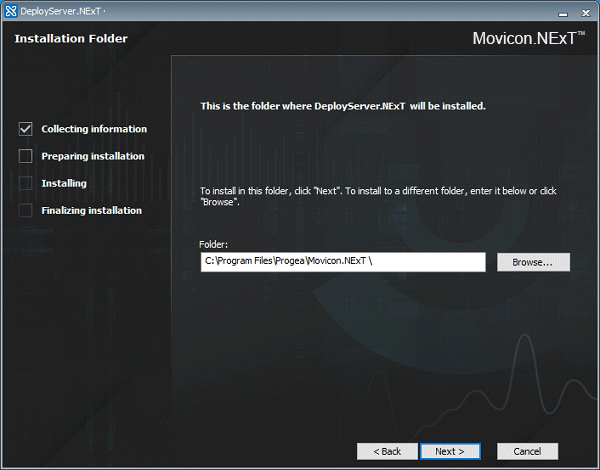Go to previous step with Back
The height and width of the screenshot is (470, 600).
pos(387,451)
